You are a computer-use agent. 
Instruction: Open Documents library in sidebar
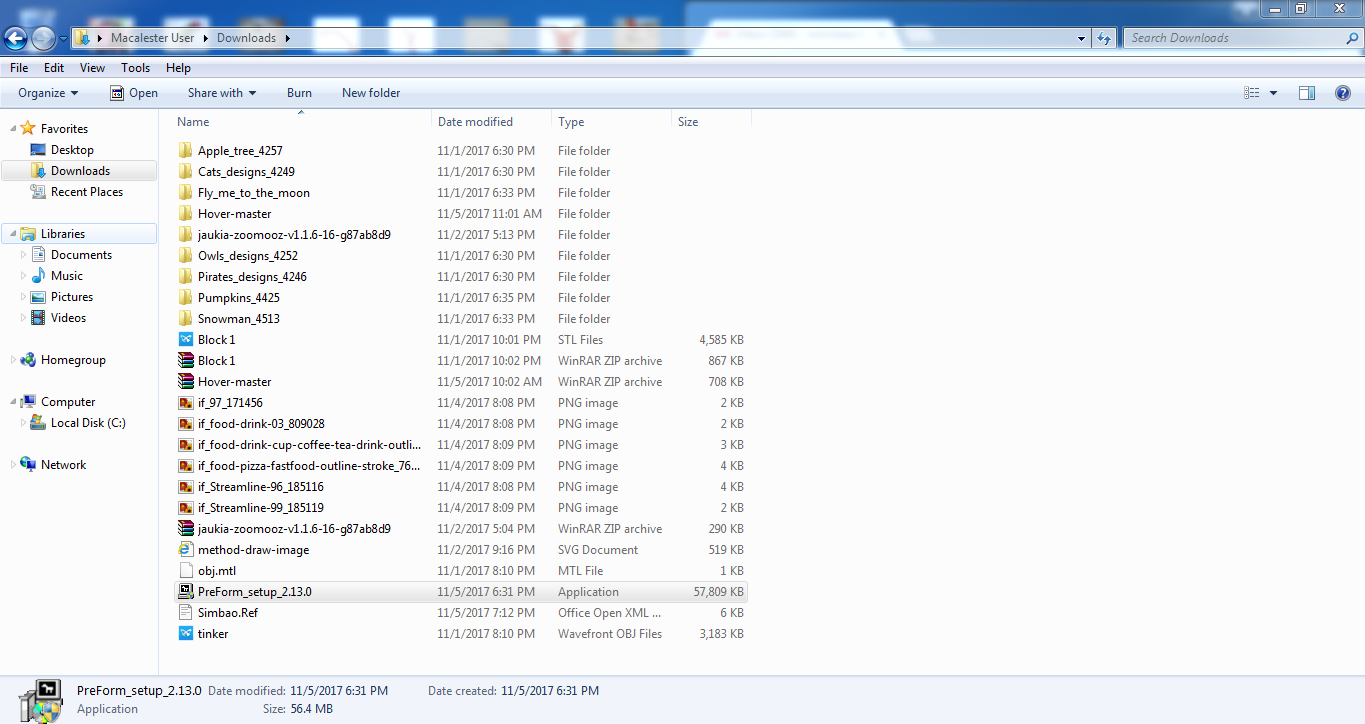coord(81,255)
